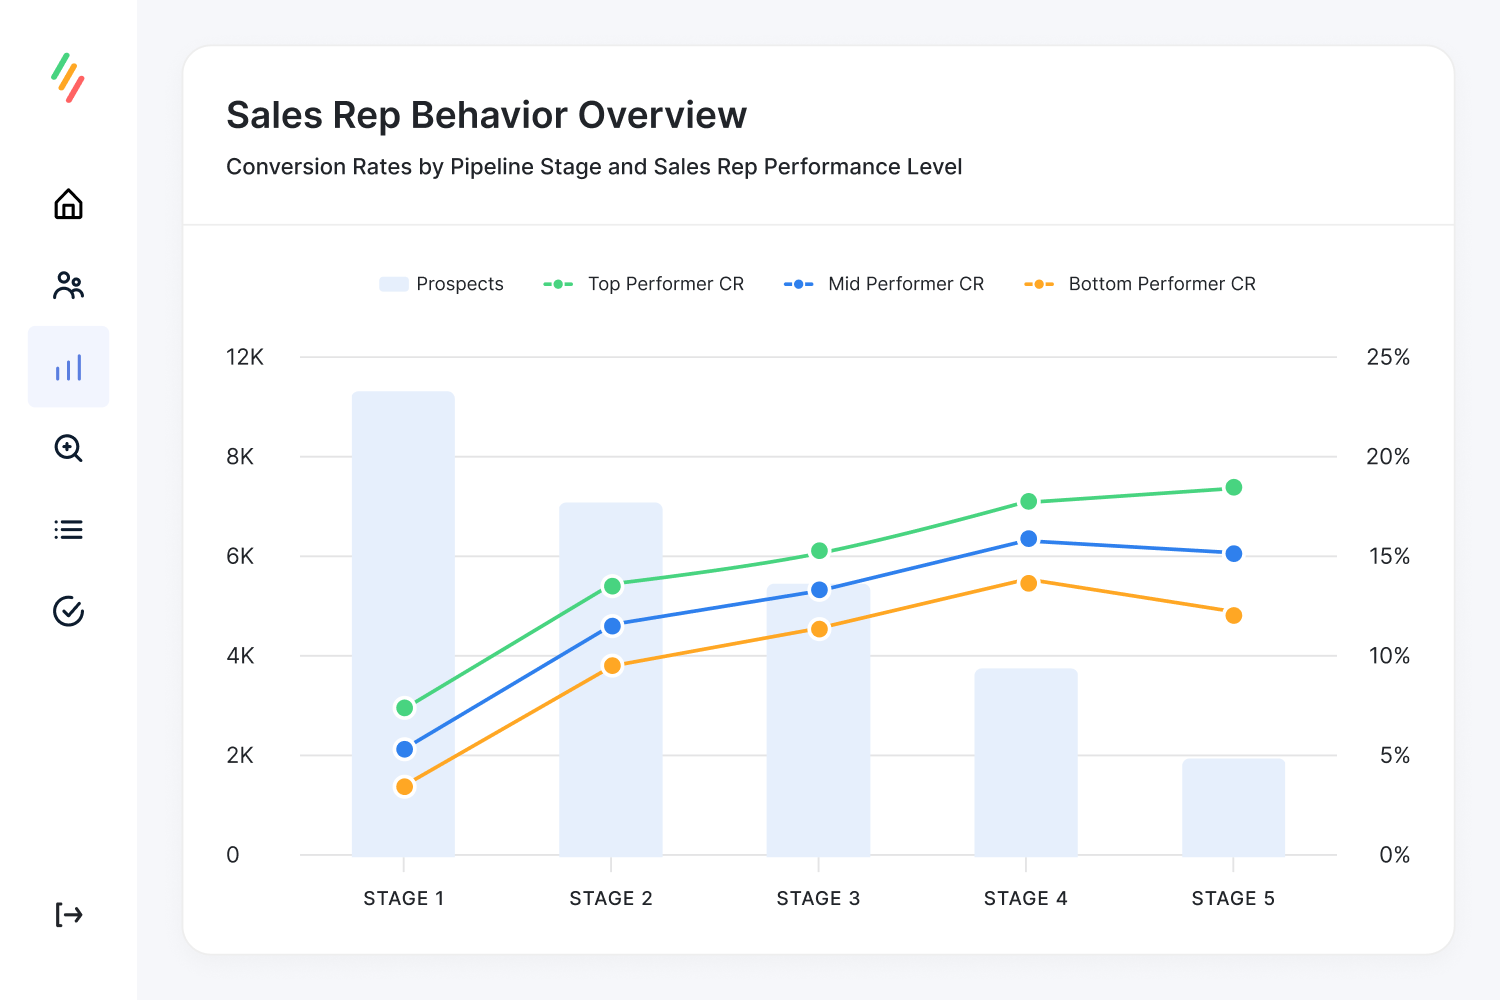
Task: Click the logout icon at the bottom
Action: (68, 914)
